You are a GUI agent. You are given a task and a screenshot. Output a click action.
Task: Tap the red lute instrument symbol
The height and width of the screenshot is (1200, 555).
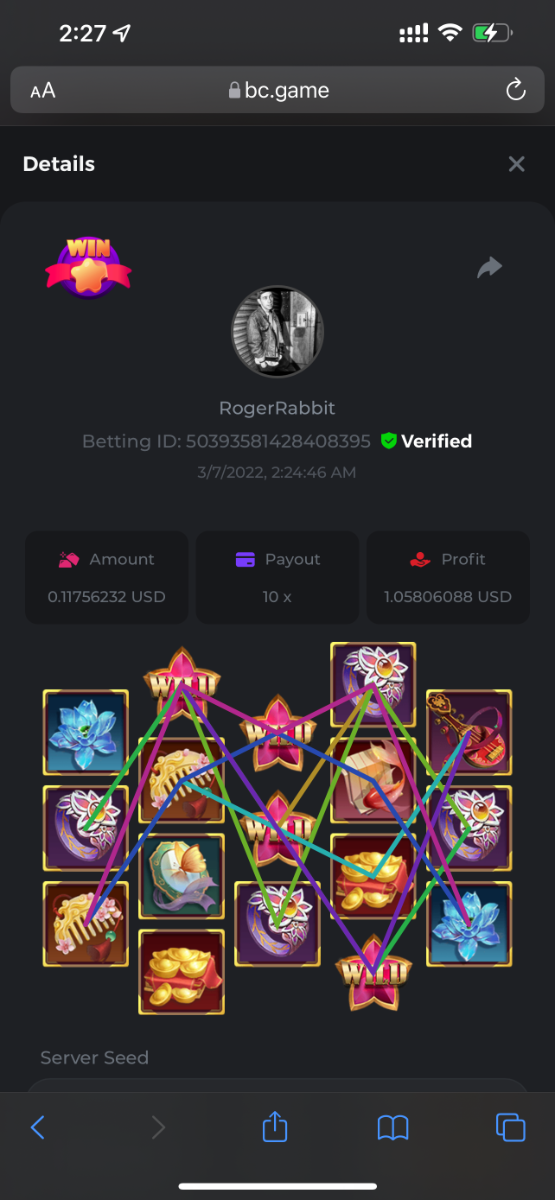(469, 733)
